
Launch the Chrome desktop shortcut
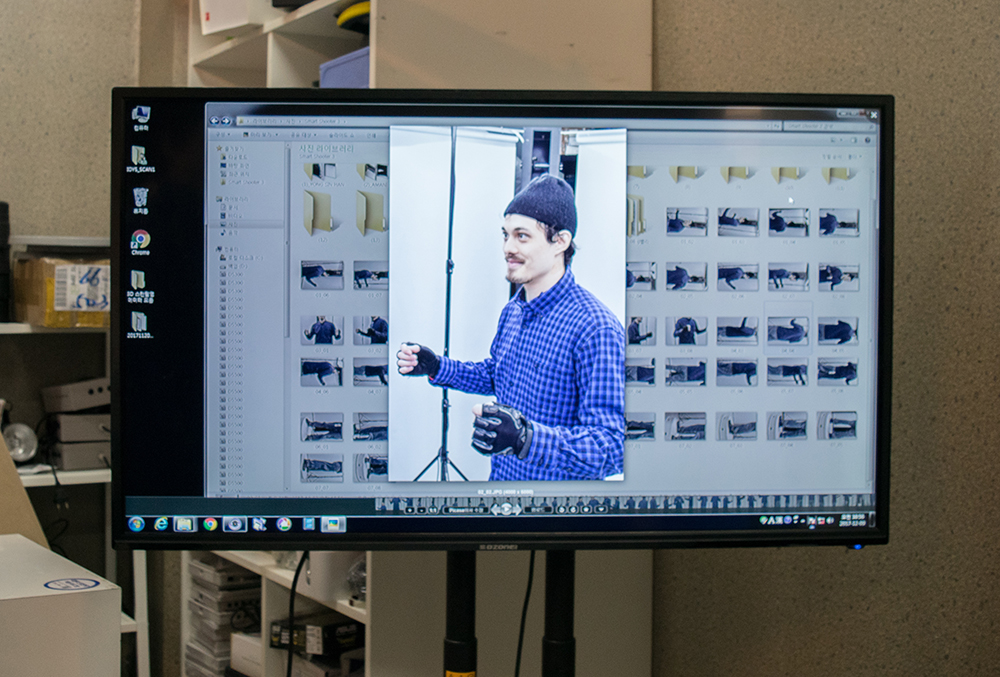pyautogui.click(x=140, y=243)
